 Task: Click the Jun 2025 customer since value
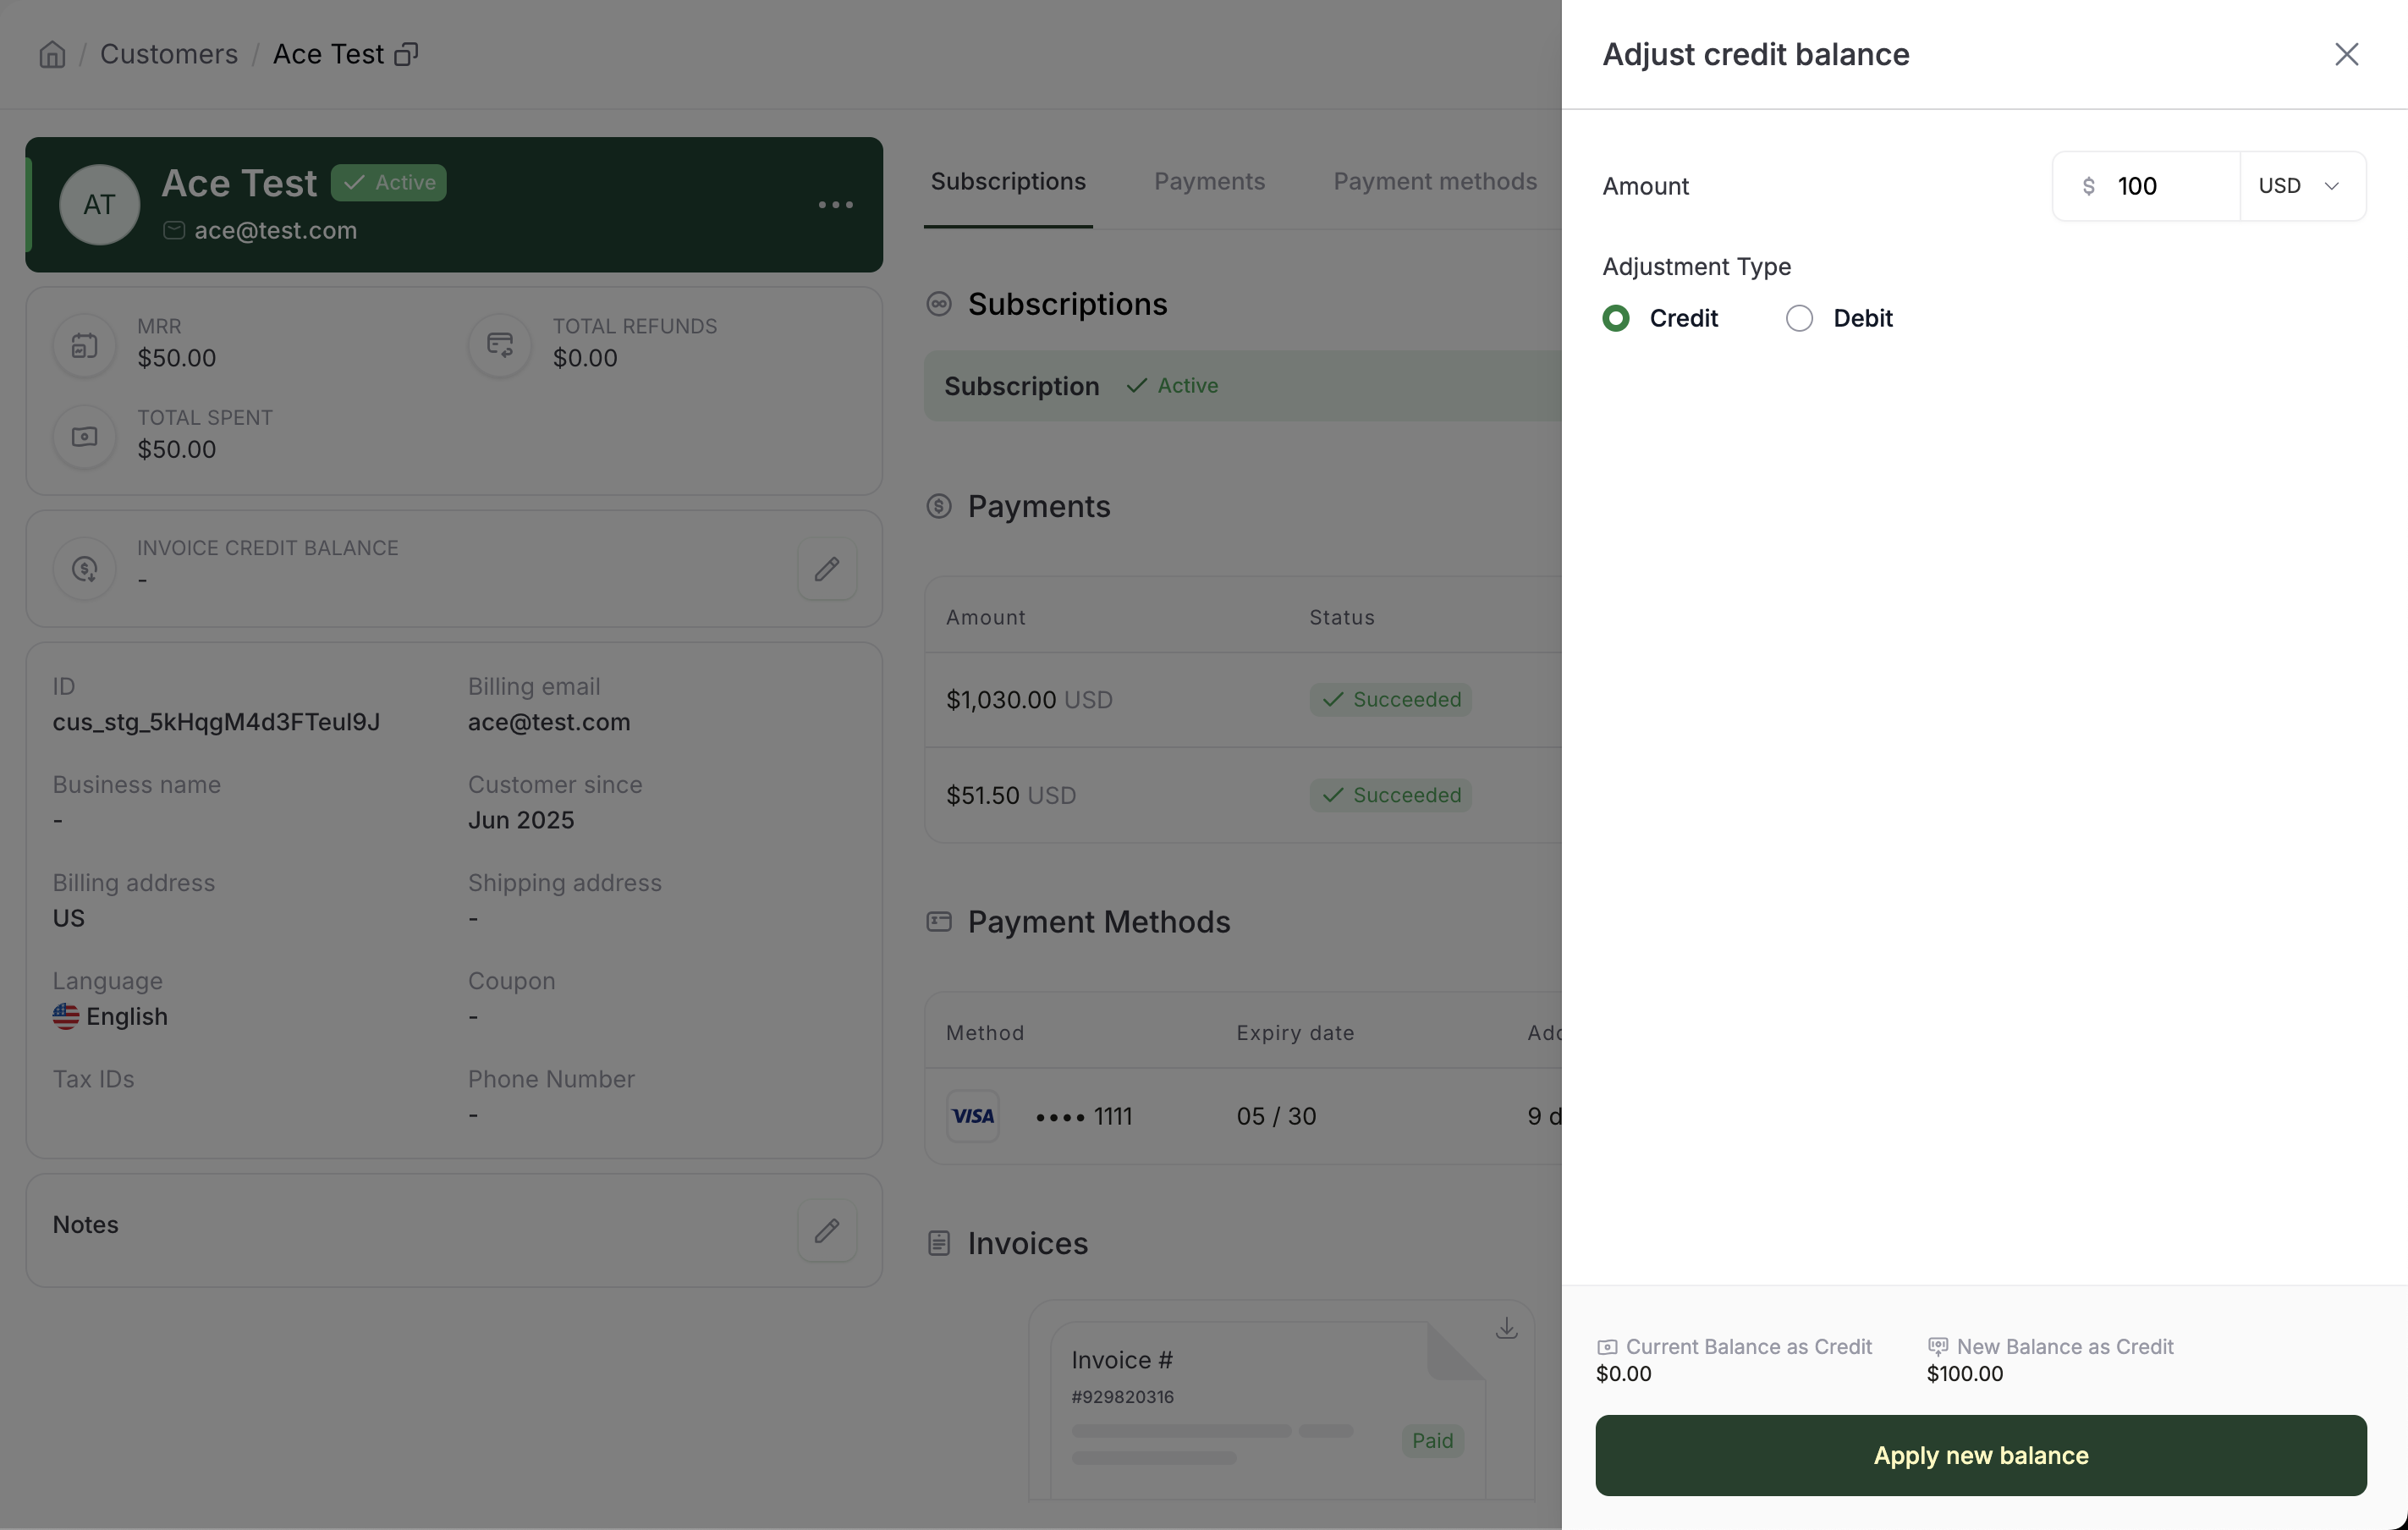point(521,820)
